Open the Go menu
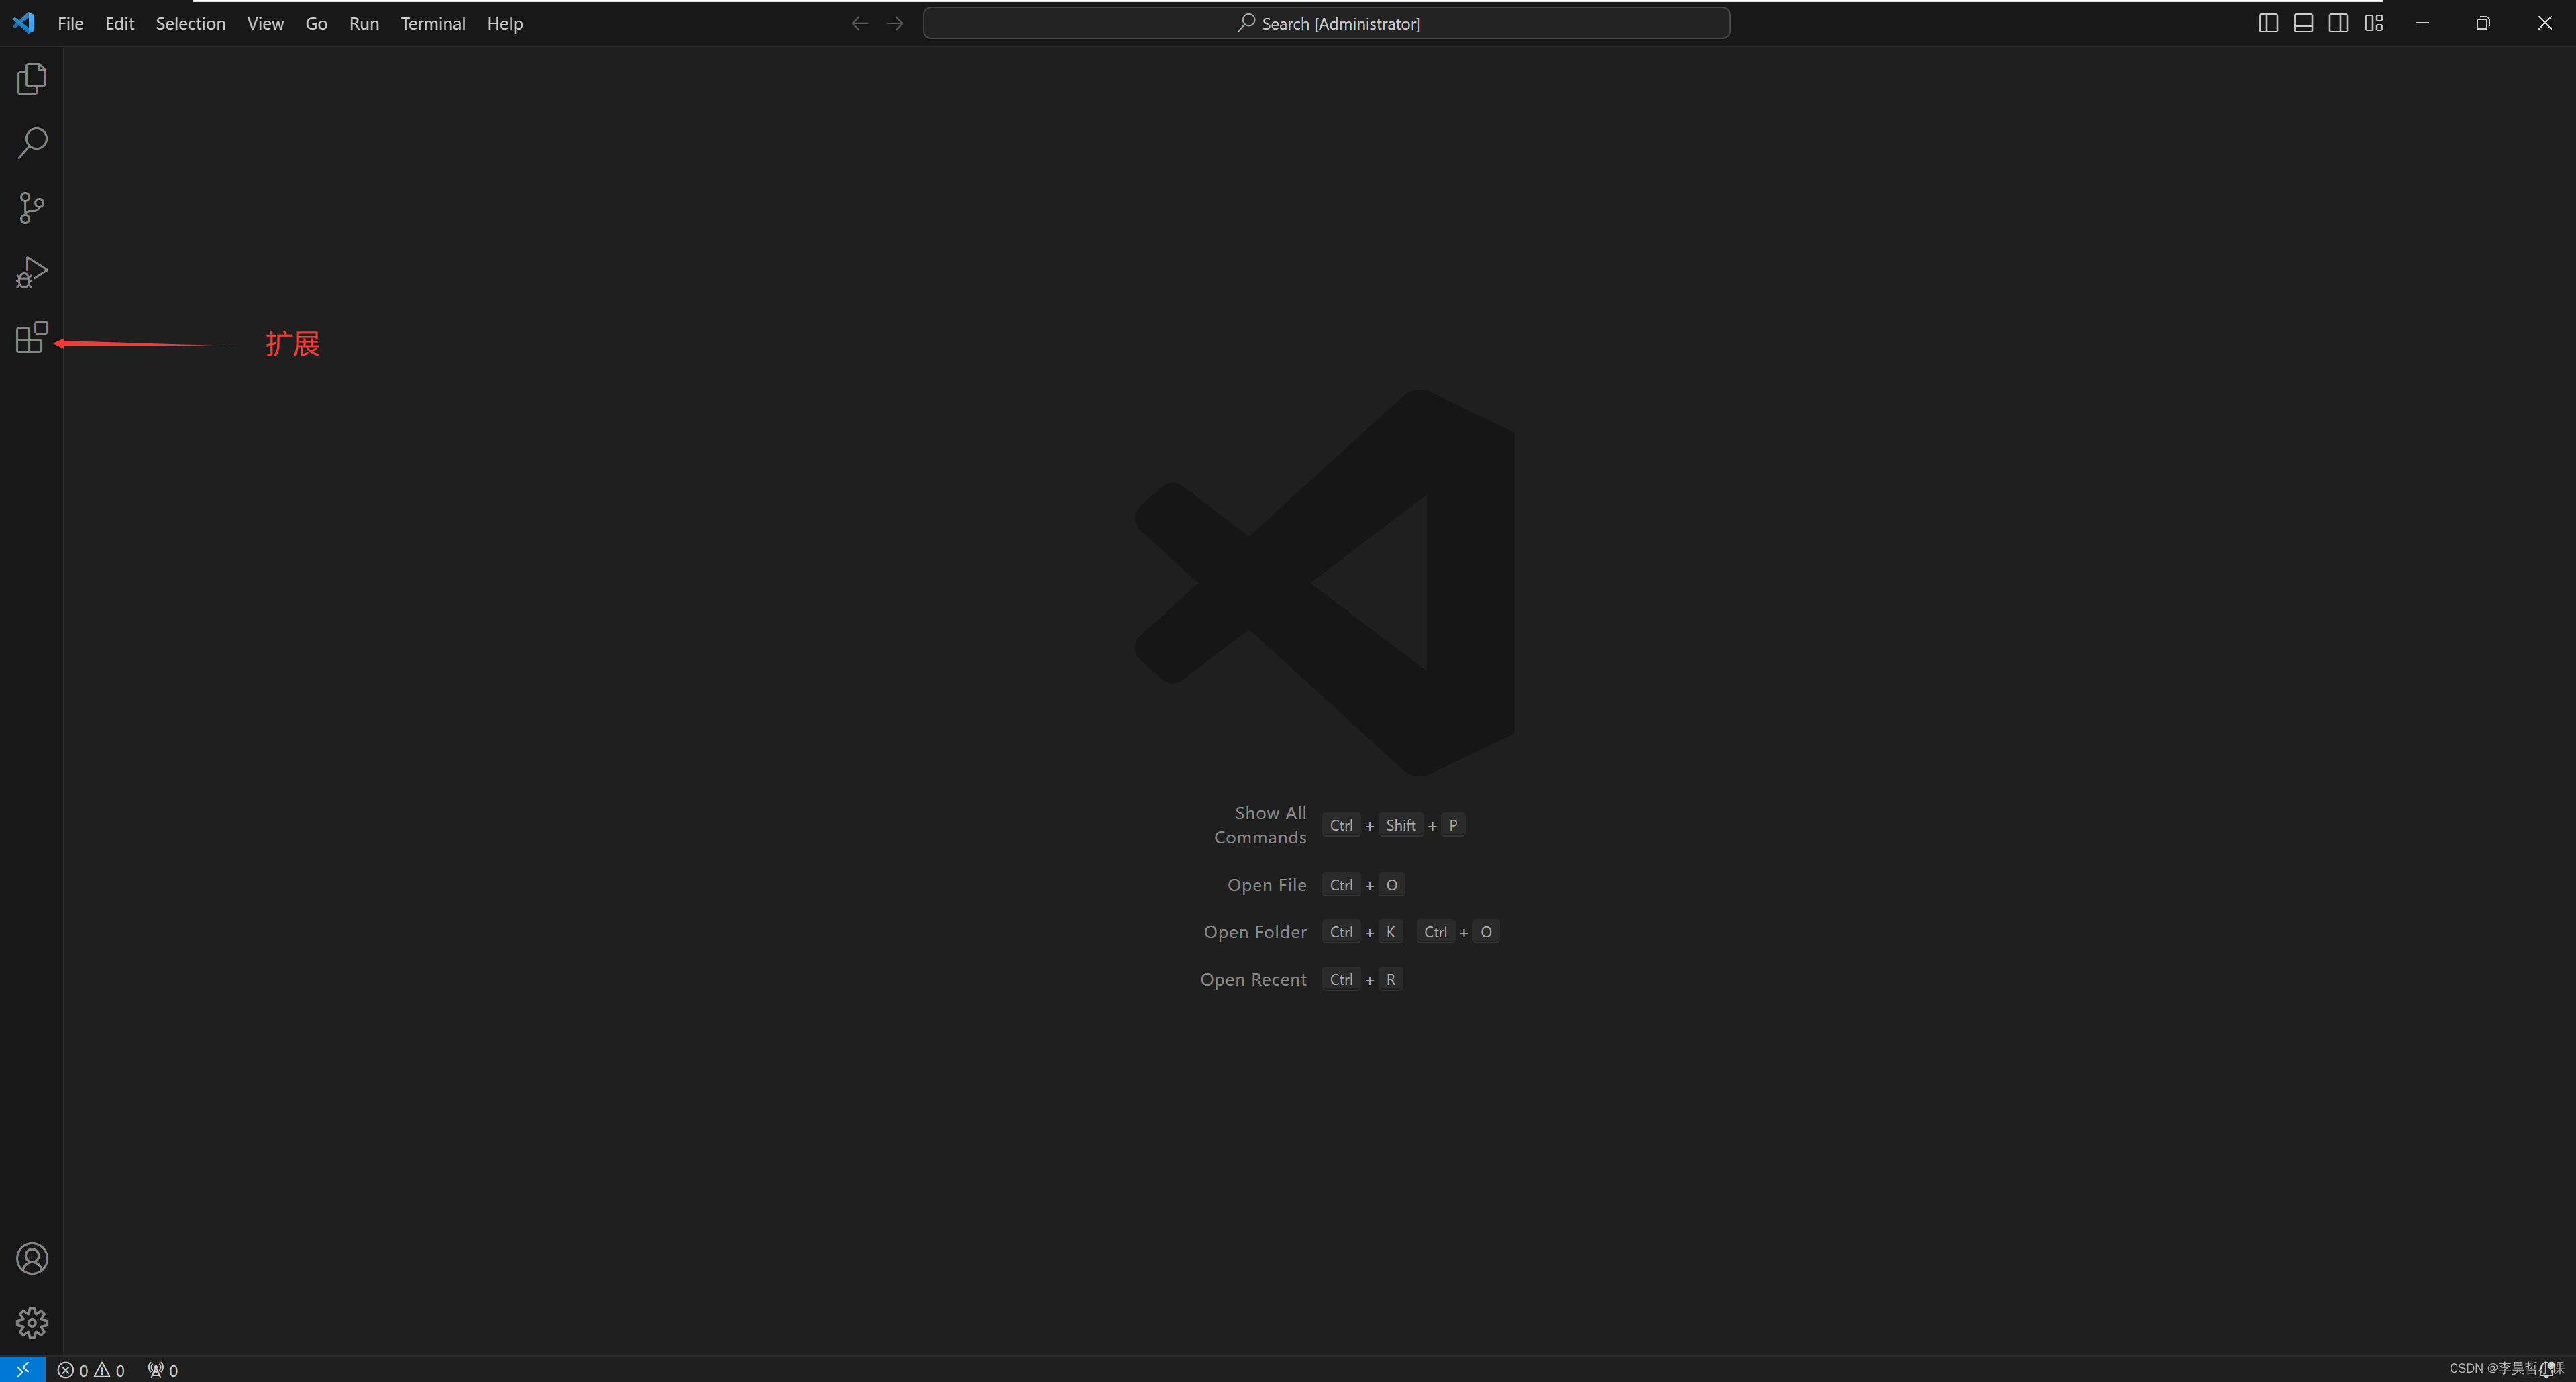Screen dimensions: 2576x1382 [x=316, y=23]
